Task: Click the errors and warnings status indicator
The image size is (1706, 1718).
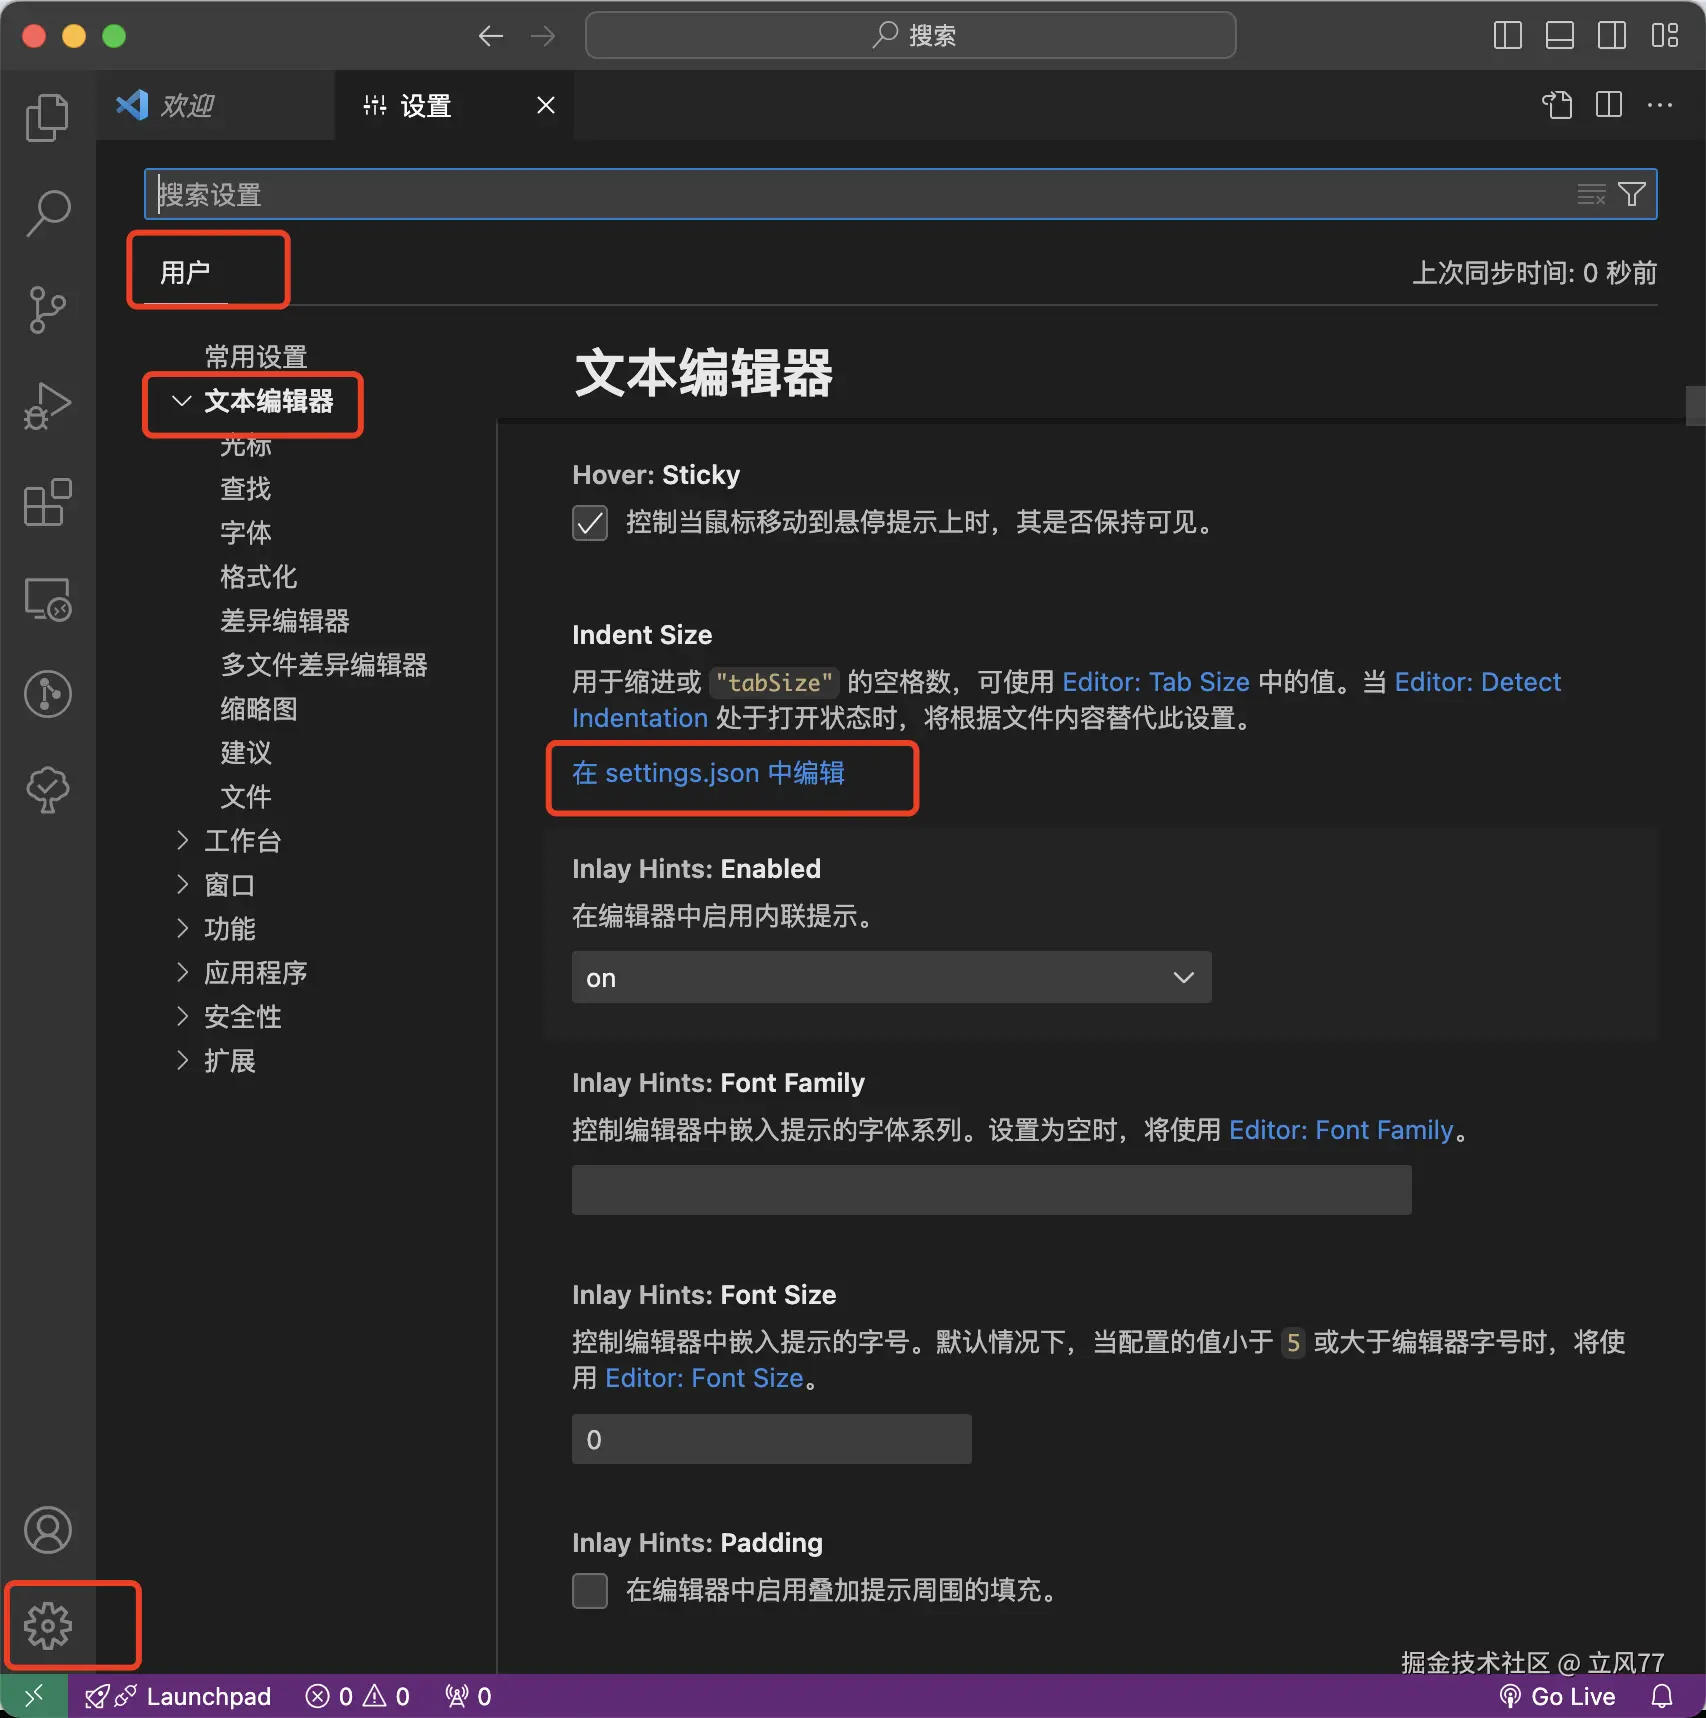Action: [x=358, y=1696]
